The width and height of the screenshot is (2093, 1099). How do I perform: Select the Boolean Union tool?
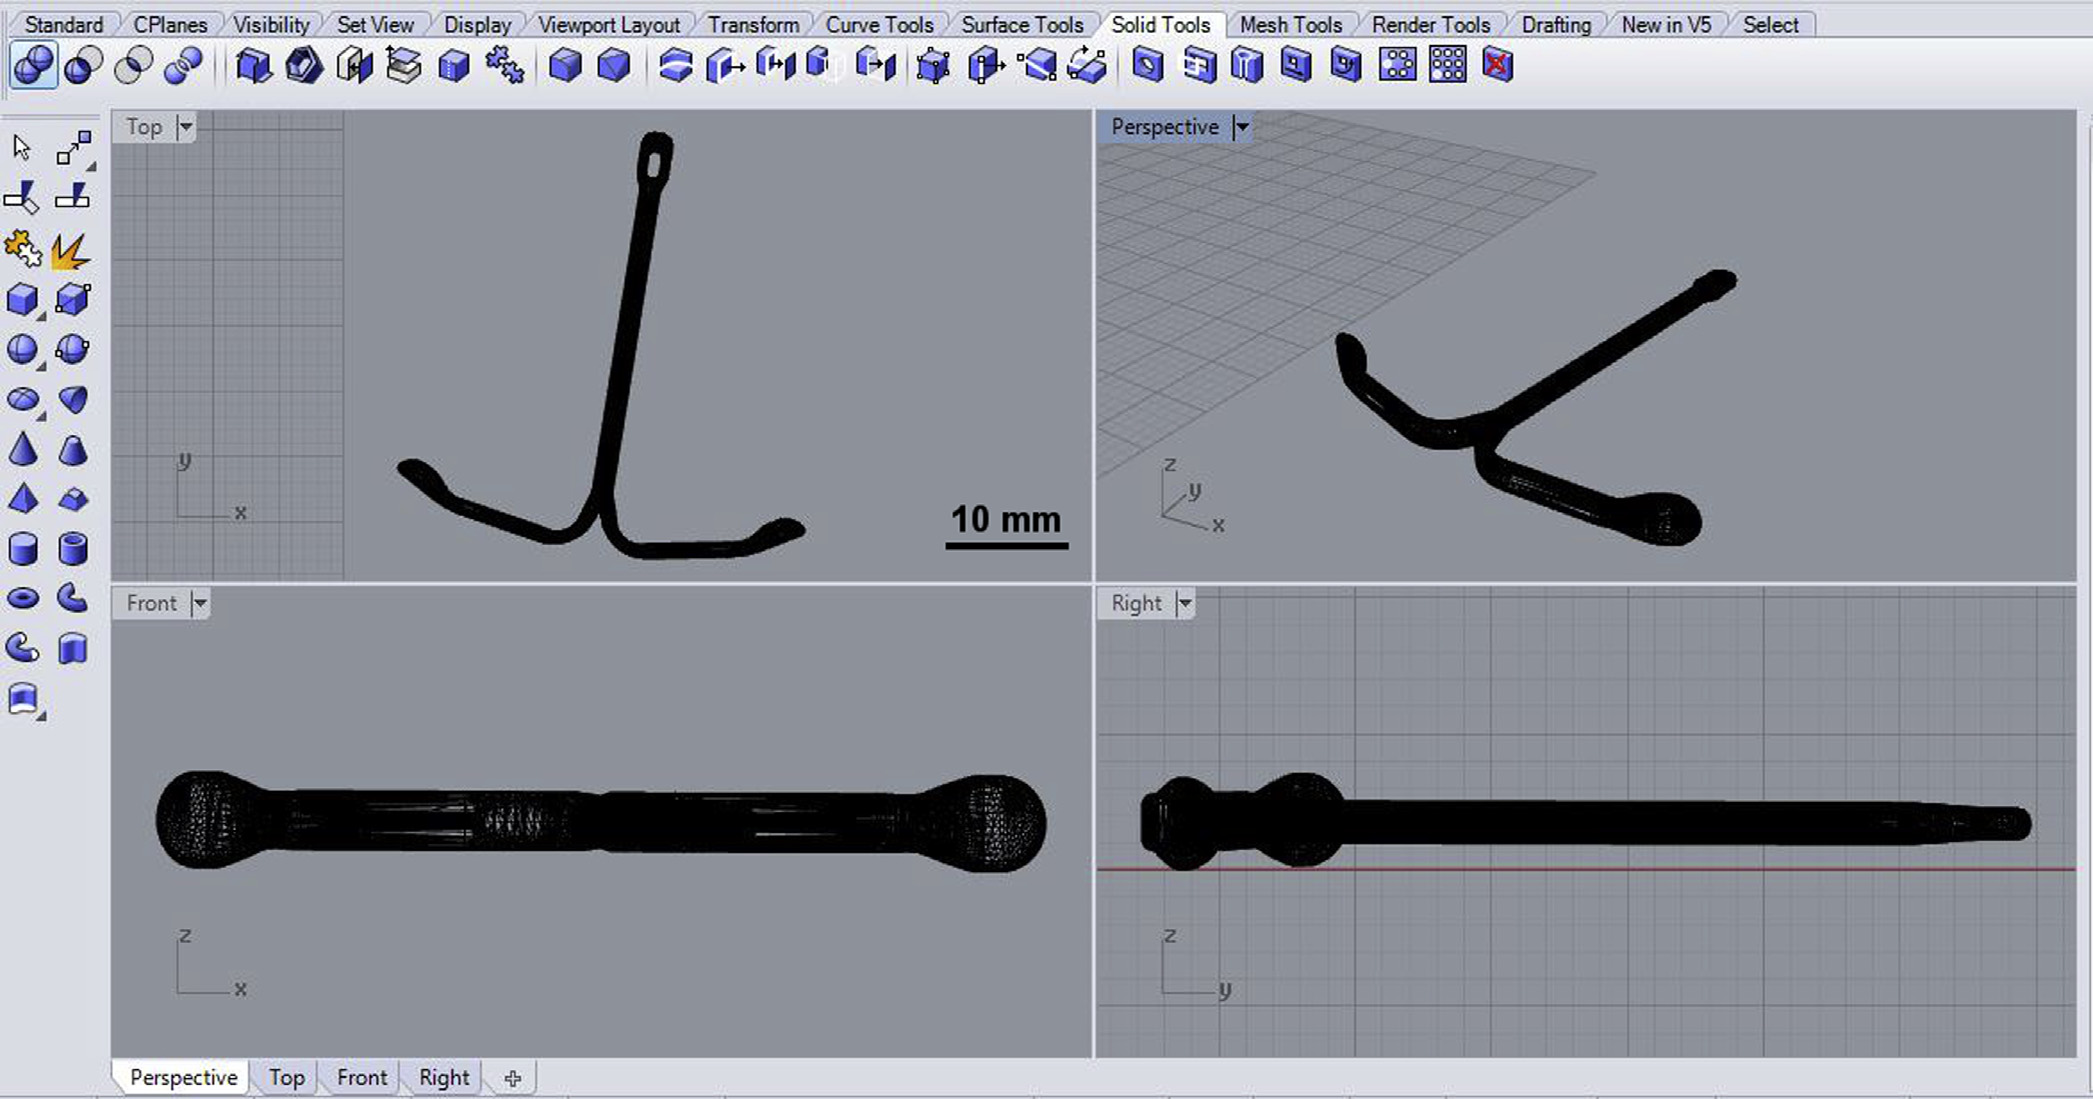pos(33,66)
